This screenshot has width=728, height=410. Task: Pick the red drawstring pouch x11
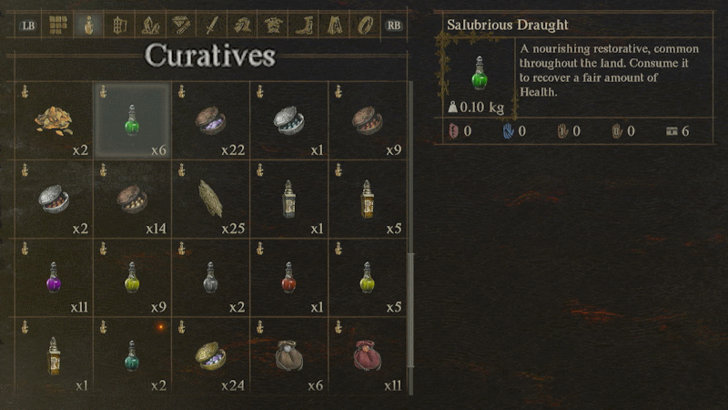point(367,356)
